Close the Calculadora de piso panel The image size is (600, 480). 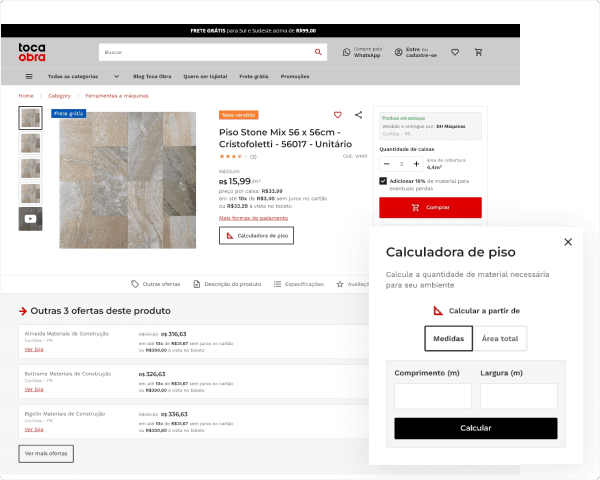[568, 242]
